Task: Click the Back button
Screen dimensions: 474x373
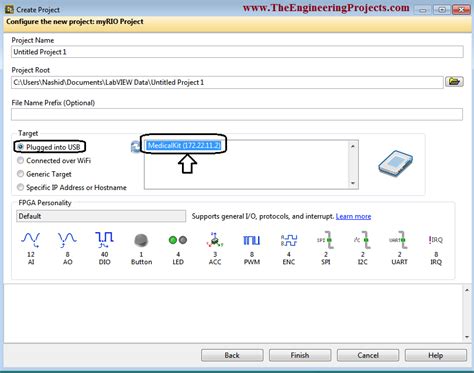Action: (x=232, y=355)
